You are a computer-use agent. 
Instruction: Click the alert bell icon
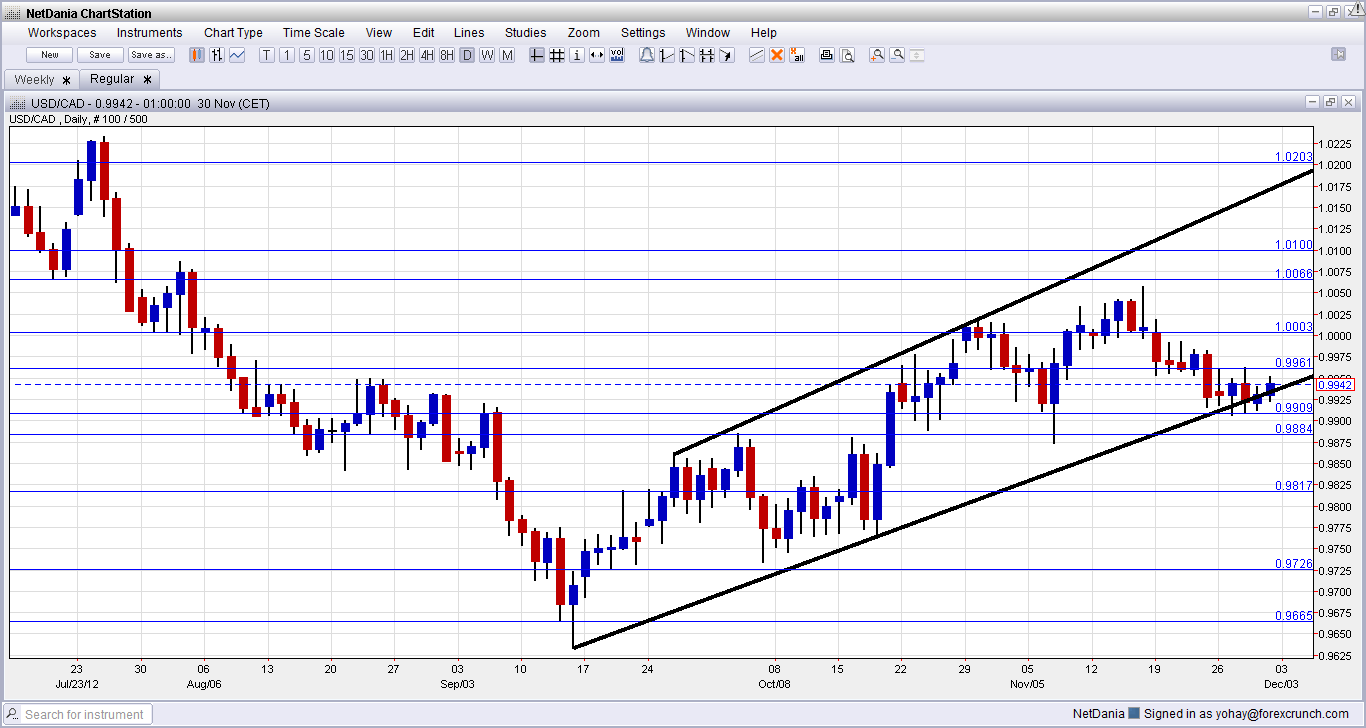646,55
